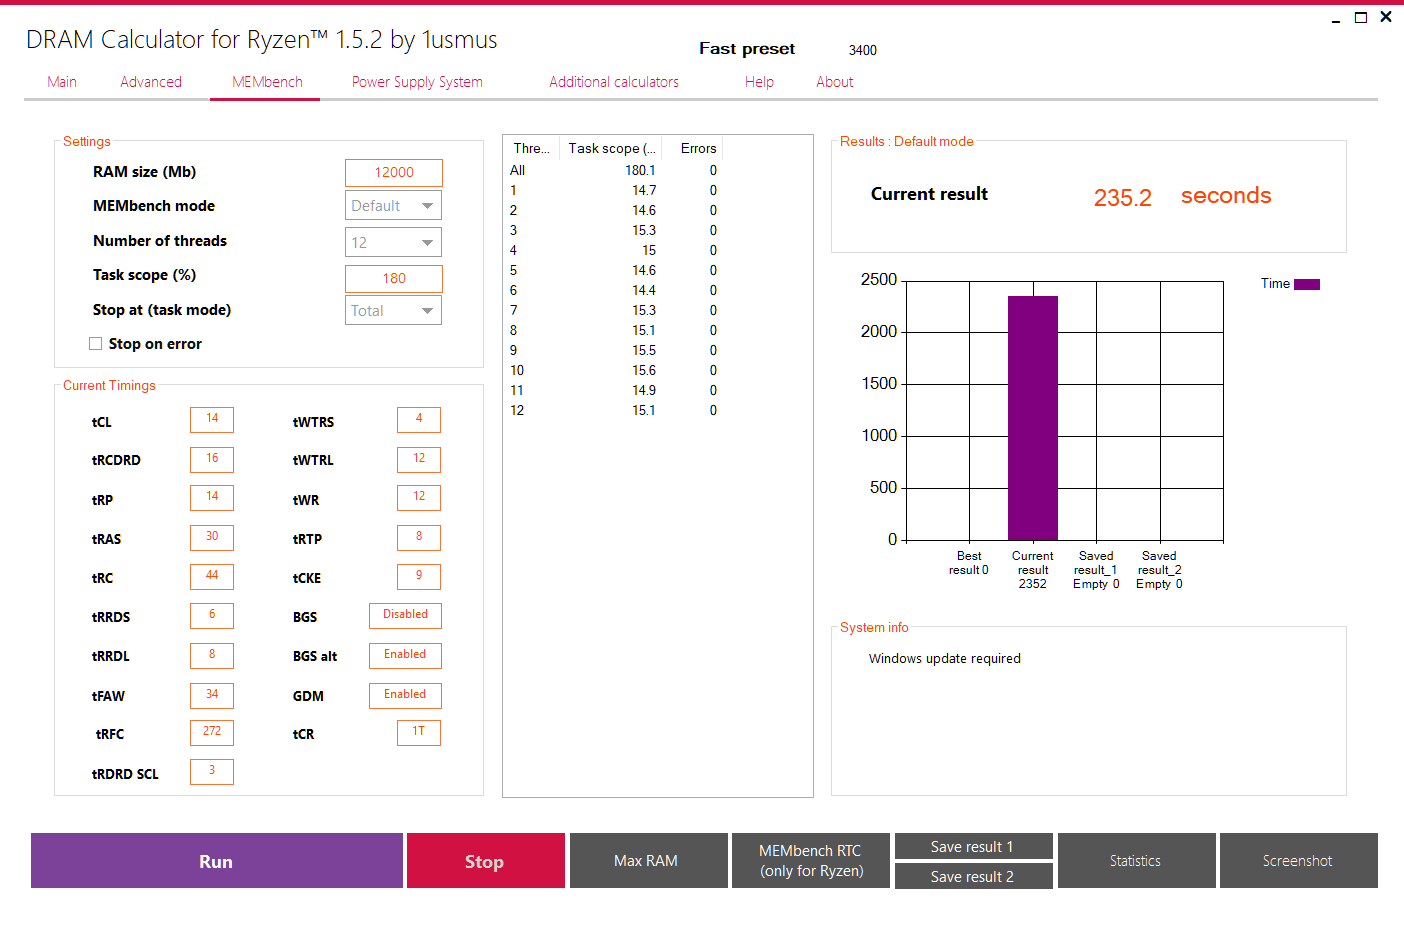
Task: Select the tWR timing value box
Action: 419,498
